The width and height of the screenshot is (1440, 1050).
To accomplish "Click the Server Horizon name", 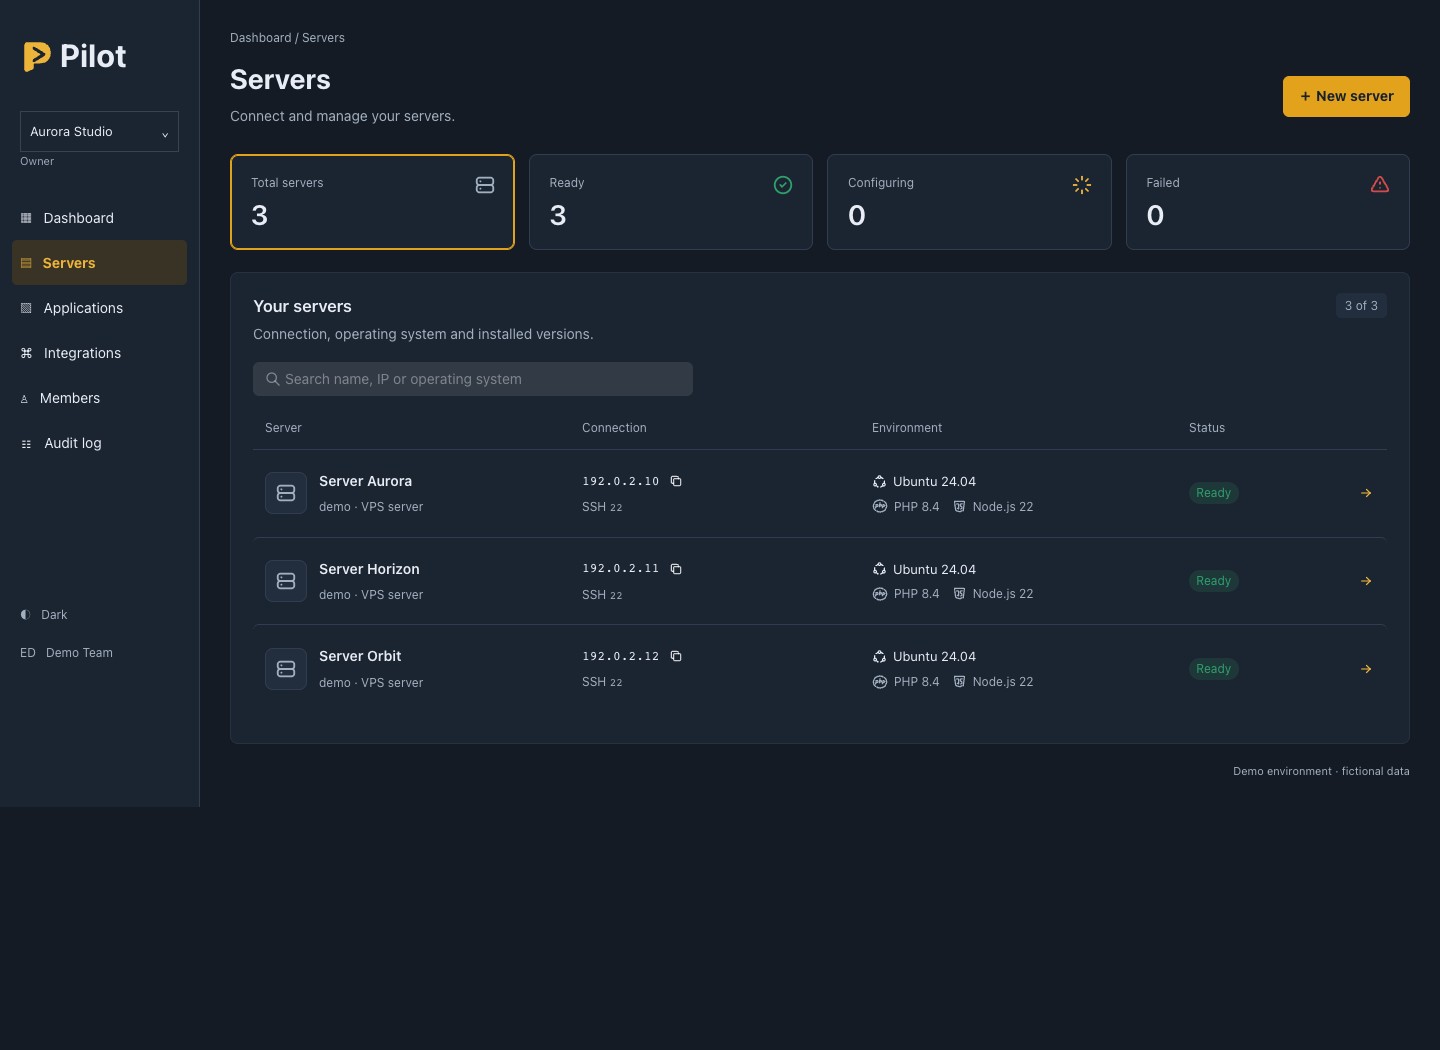I will (369, 569).
